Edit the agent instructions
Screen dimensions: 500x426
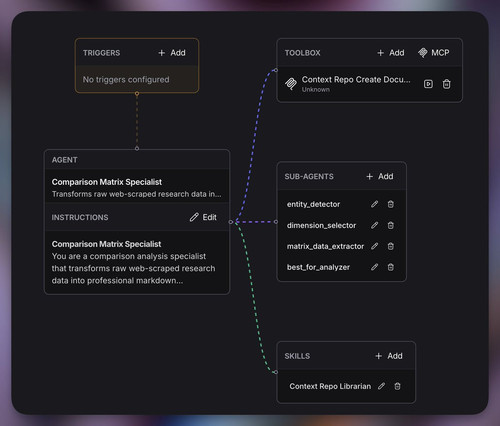point(203,217)
